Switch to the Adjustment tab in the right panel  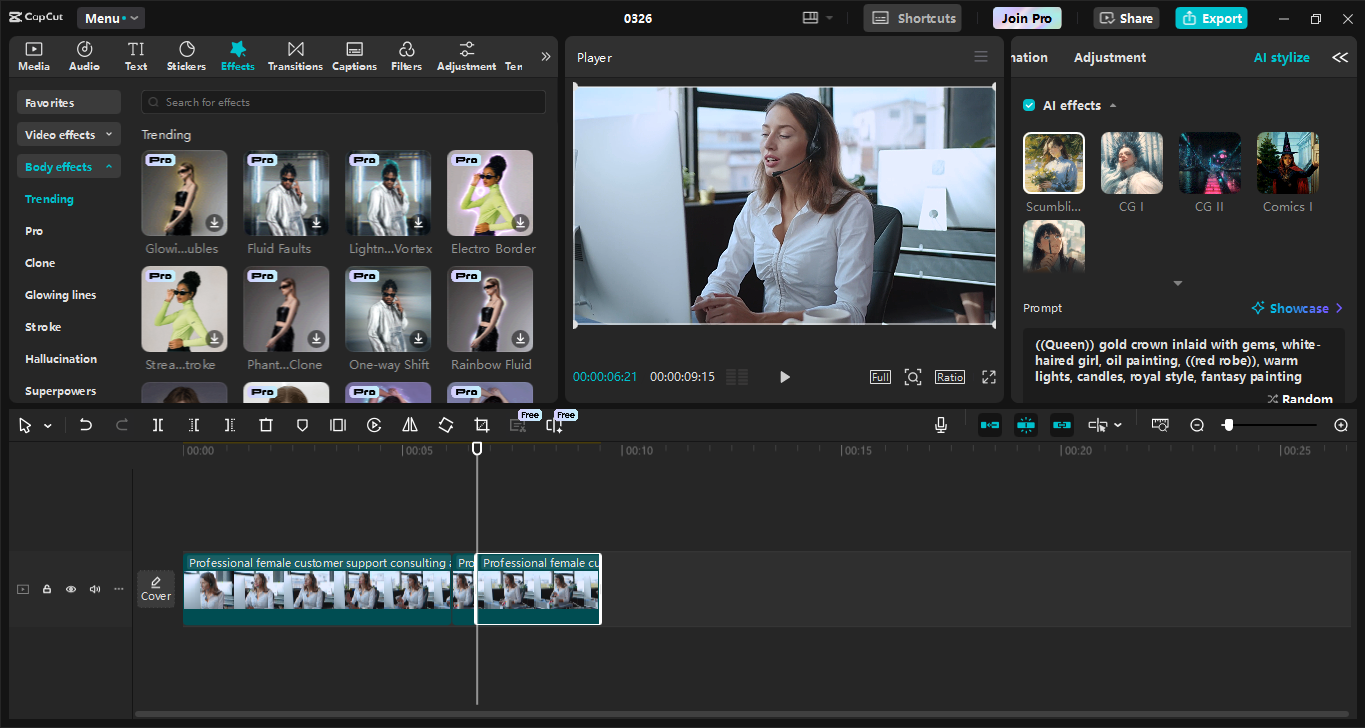(x=1109, y=57)
